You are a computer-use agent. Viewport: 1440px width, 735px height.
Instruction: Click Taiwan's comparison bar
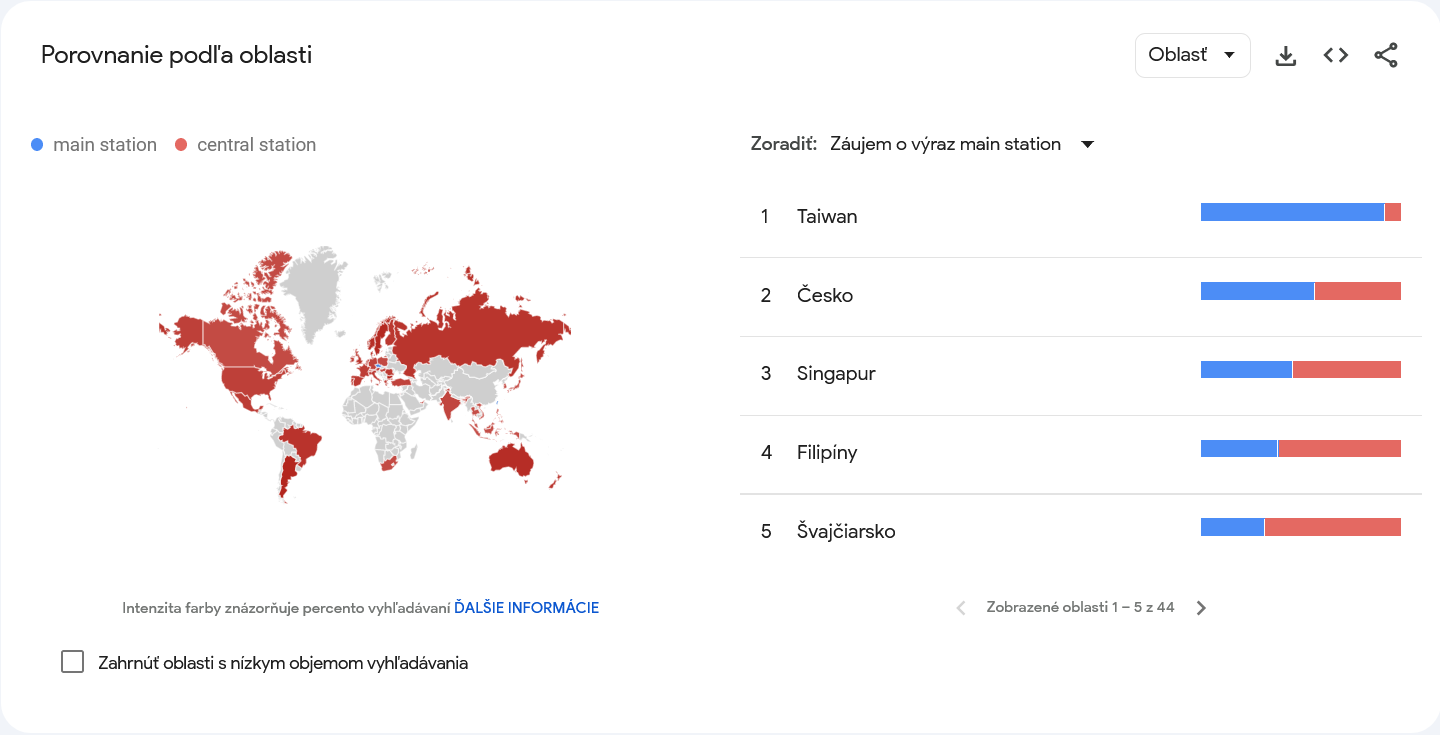tap(1300, 212)
